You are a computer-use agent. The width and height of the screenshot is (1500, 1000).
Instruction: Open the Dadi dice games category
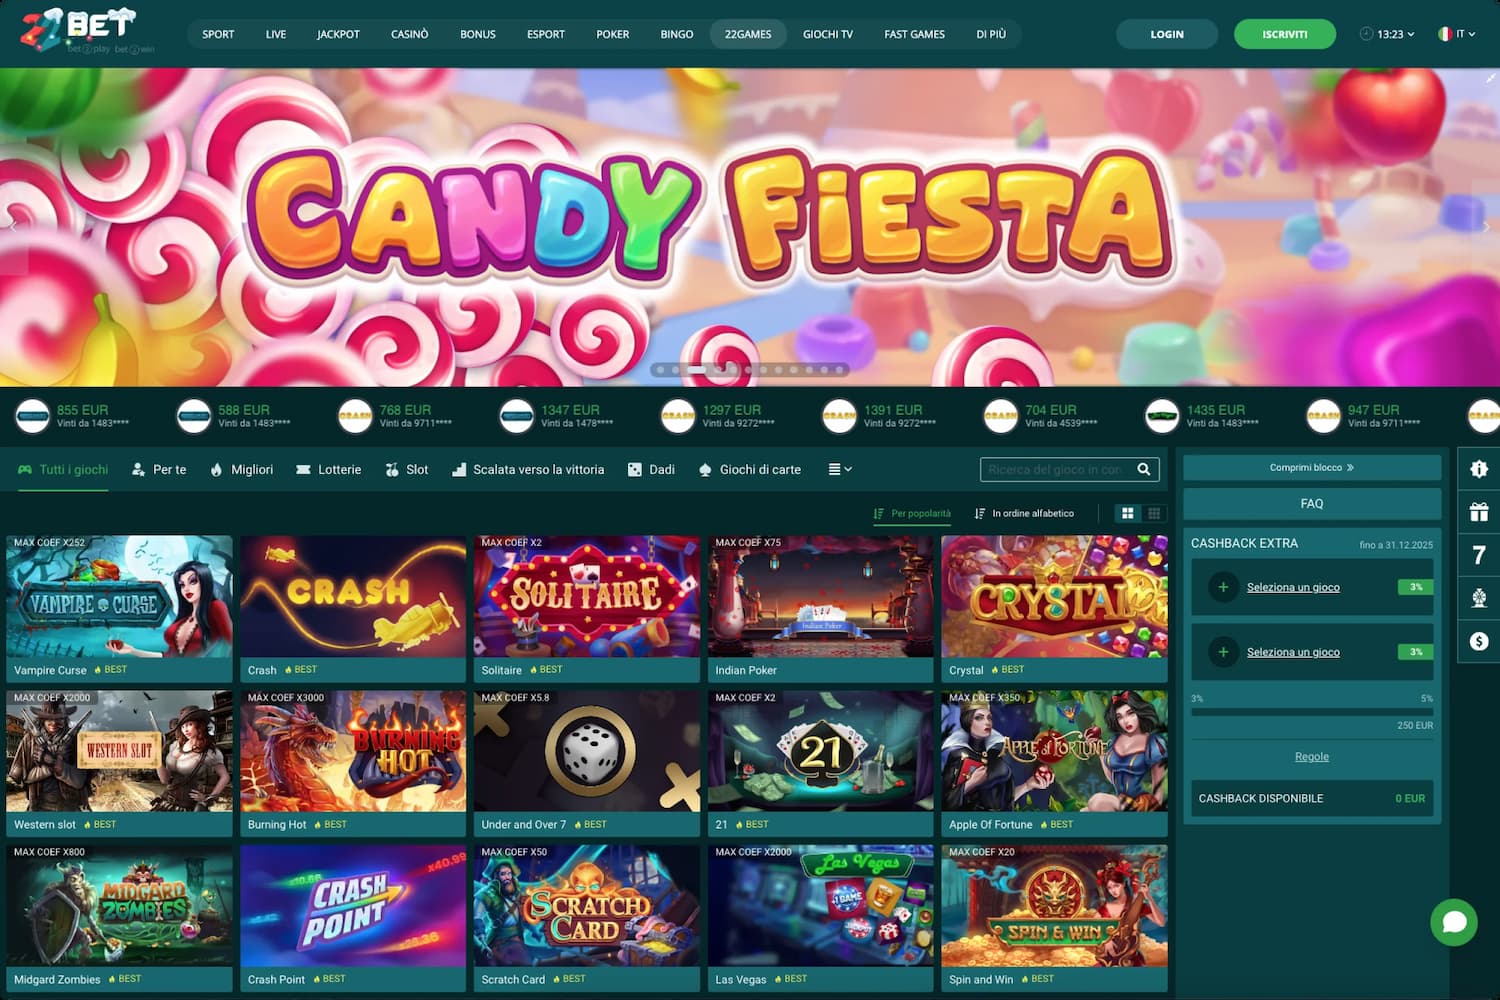[651, 469]
